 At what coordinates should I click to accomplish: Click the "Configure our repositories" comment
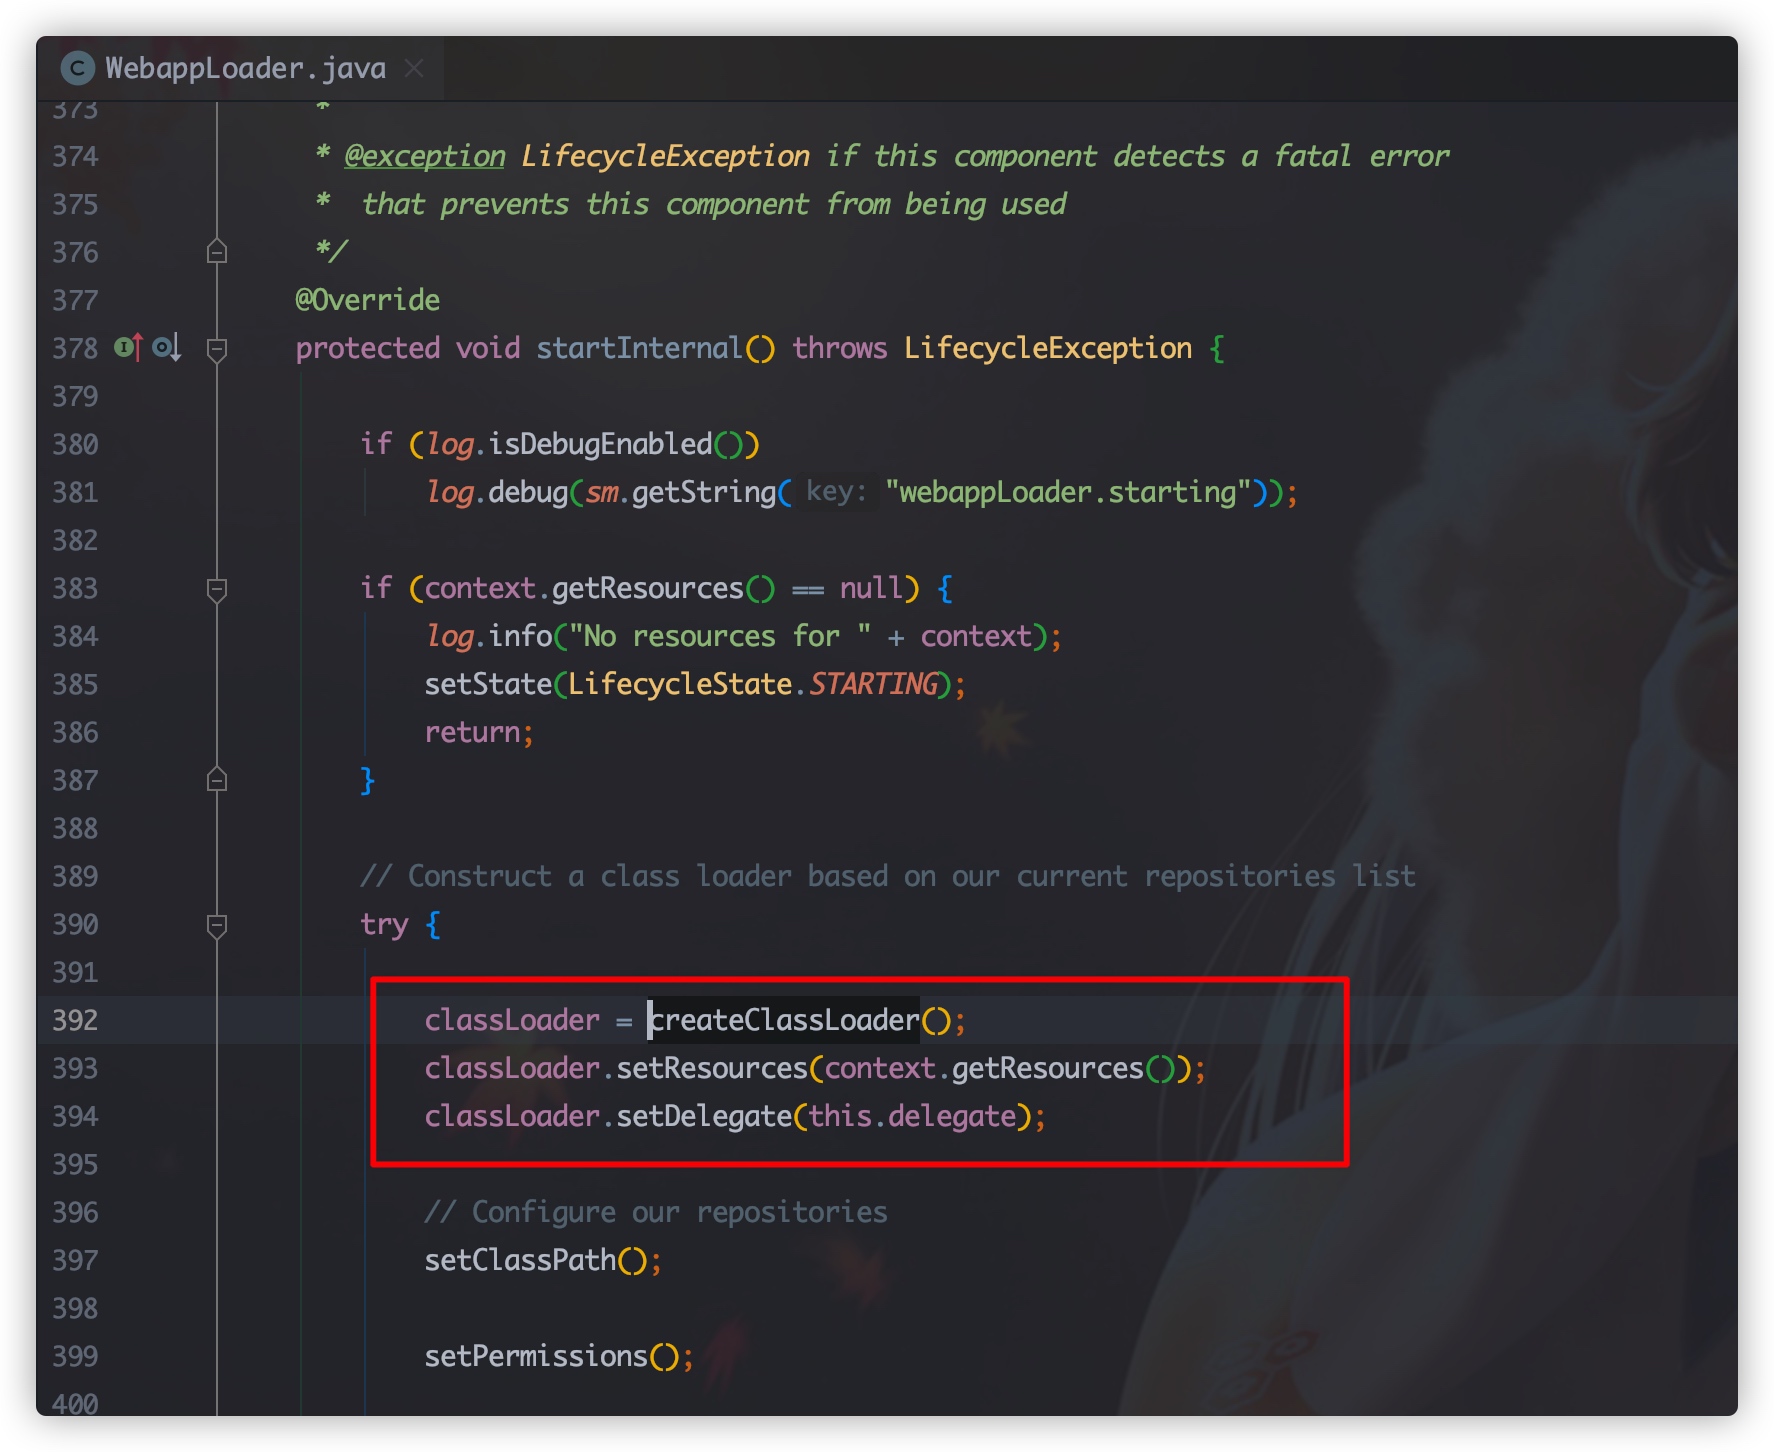point(656,1212)
